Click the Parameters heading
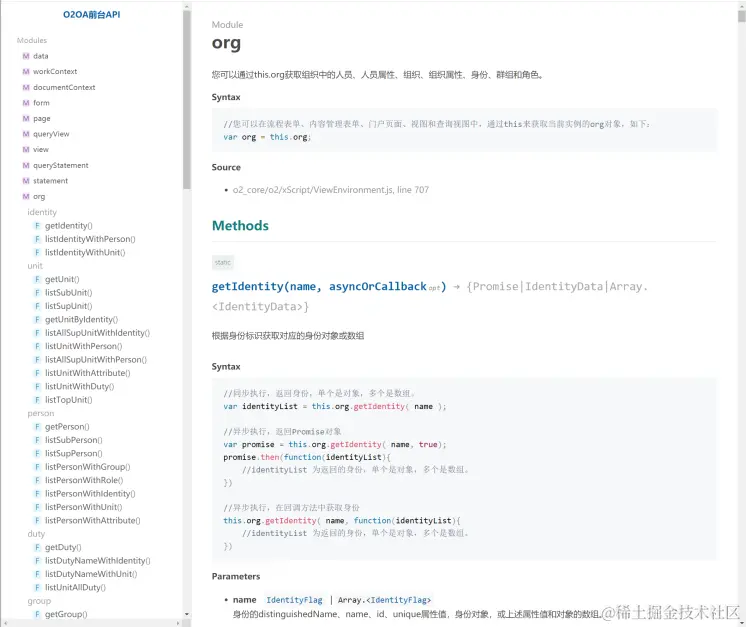This screenshot has width=746, height=627. [x=236, y=577]
